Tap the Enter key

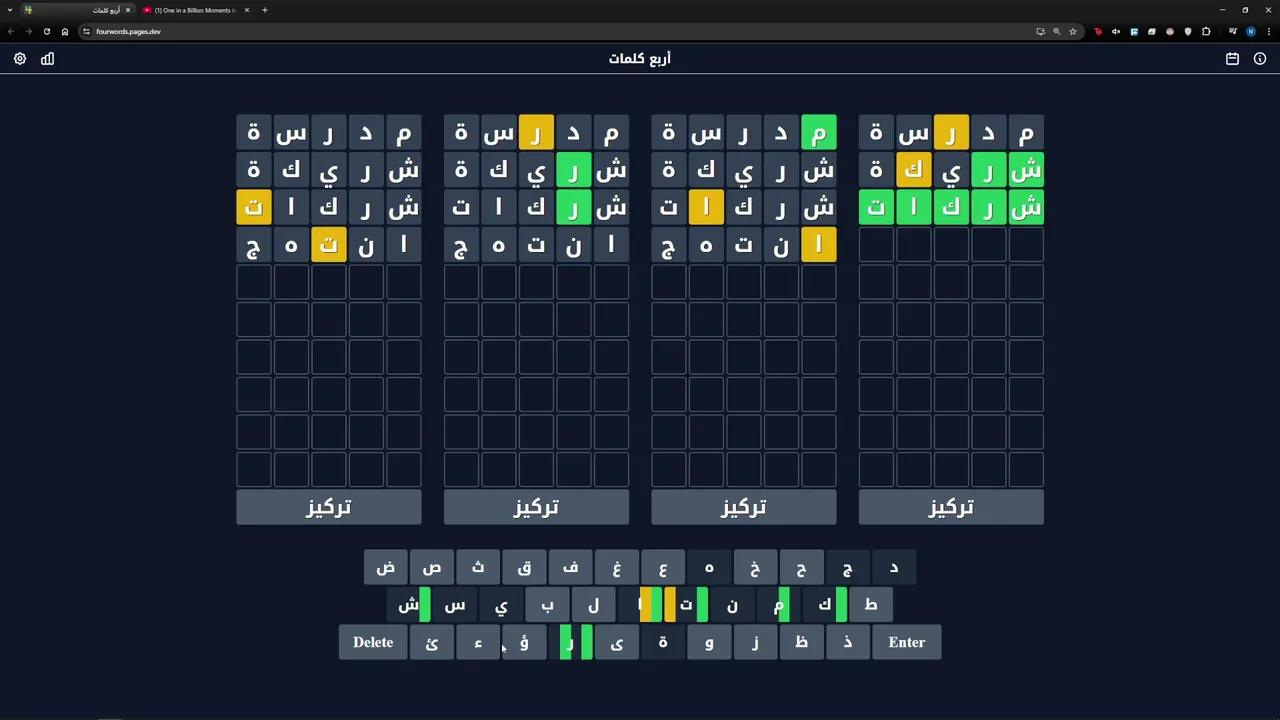907,642
